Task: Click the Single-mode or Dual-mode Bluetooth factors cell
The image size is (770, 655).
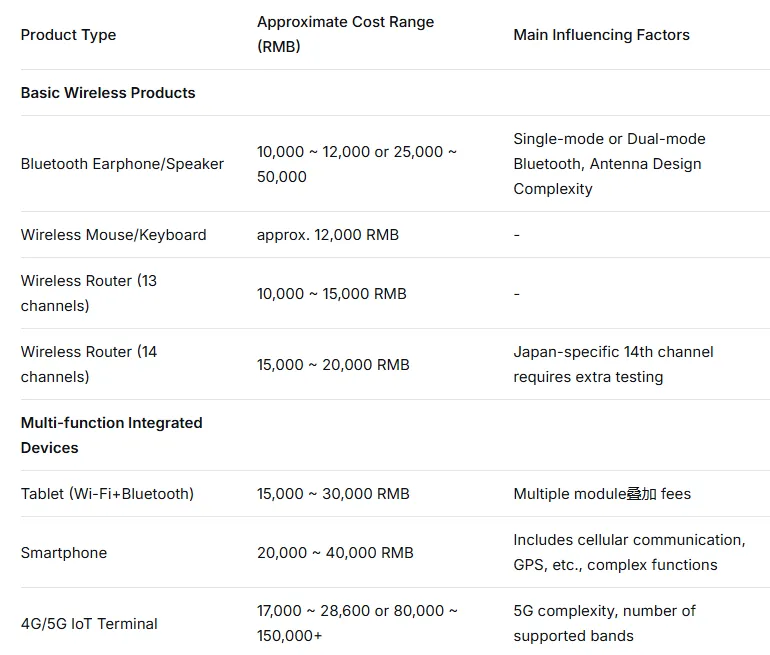Action: point(609,164)
